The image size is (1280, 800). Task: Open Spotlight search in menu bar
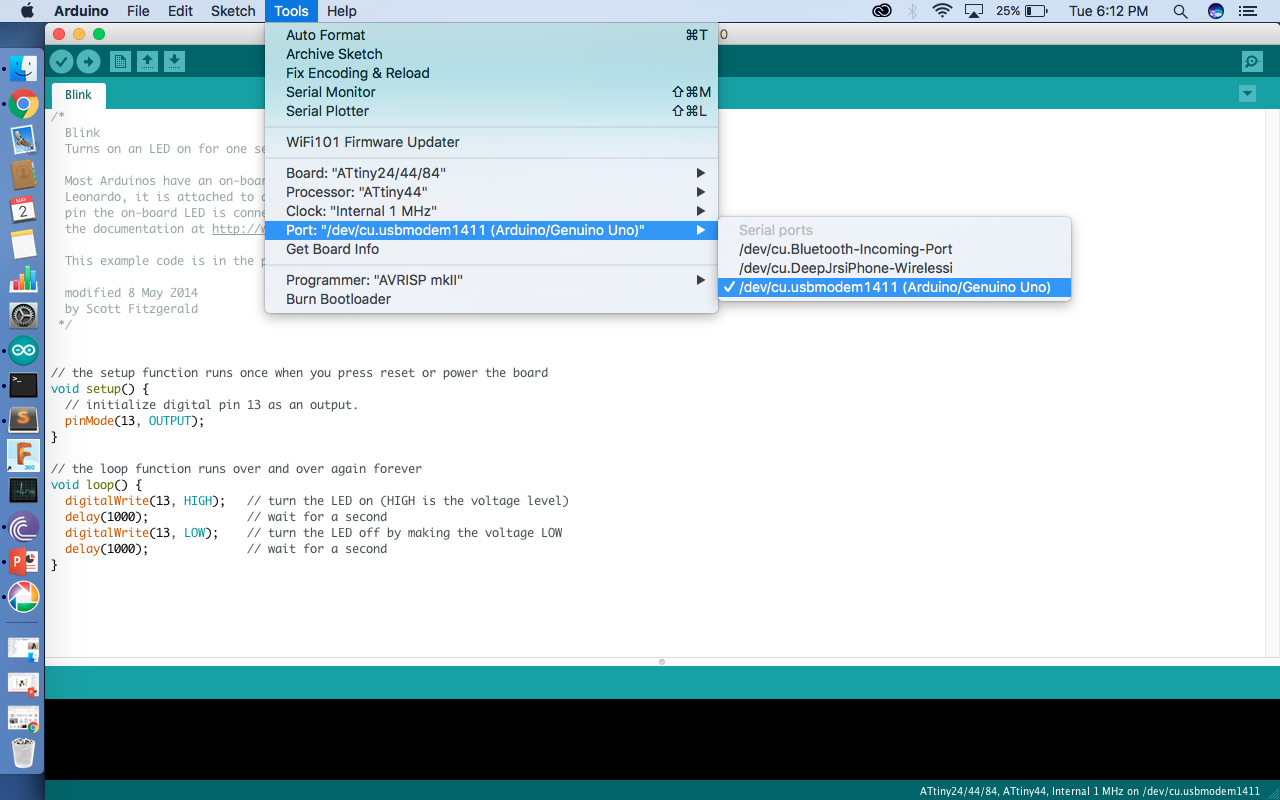pyautogui.click(x=1180, y=11)
